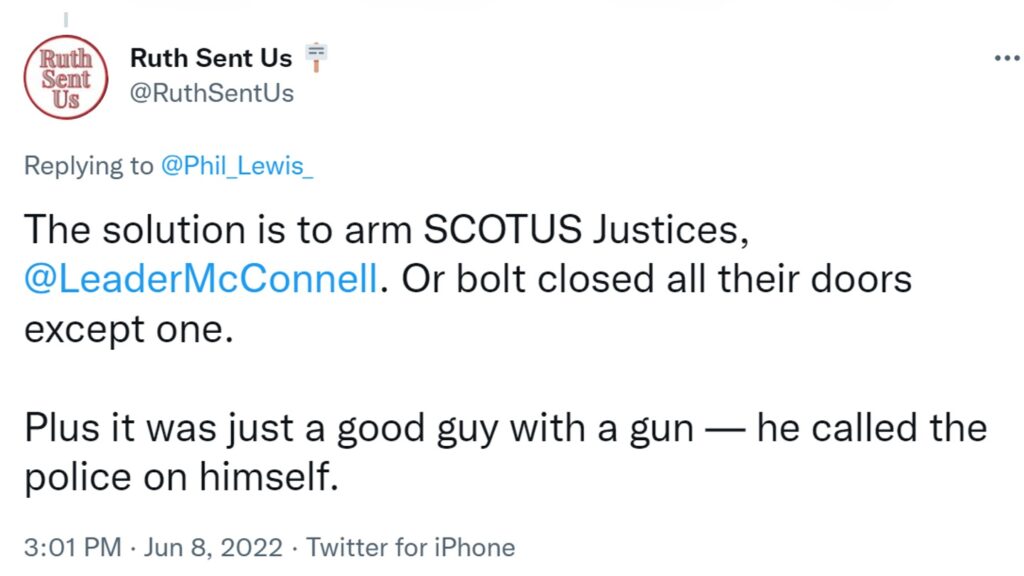Click the 'Plus it was just a good guy' line
Viewport: 1024px width, 576px height.
[x=359, y=429]
